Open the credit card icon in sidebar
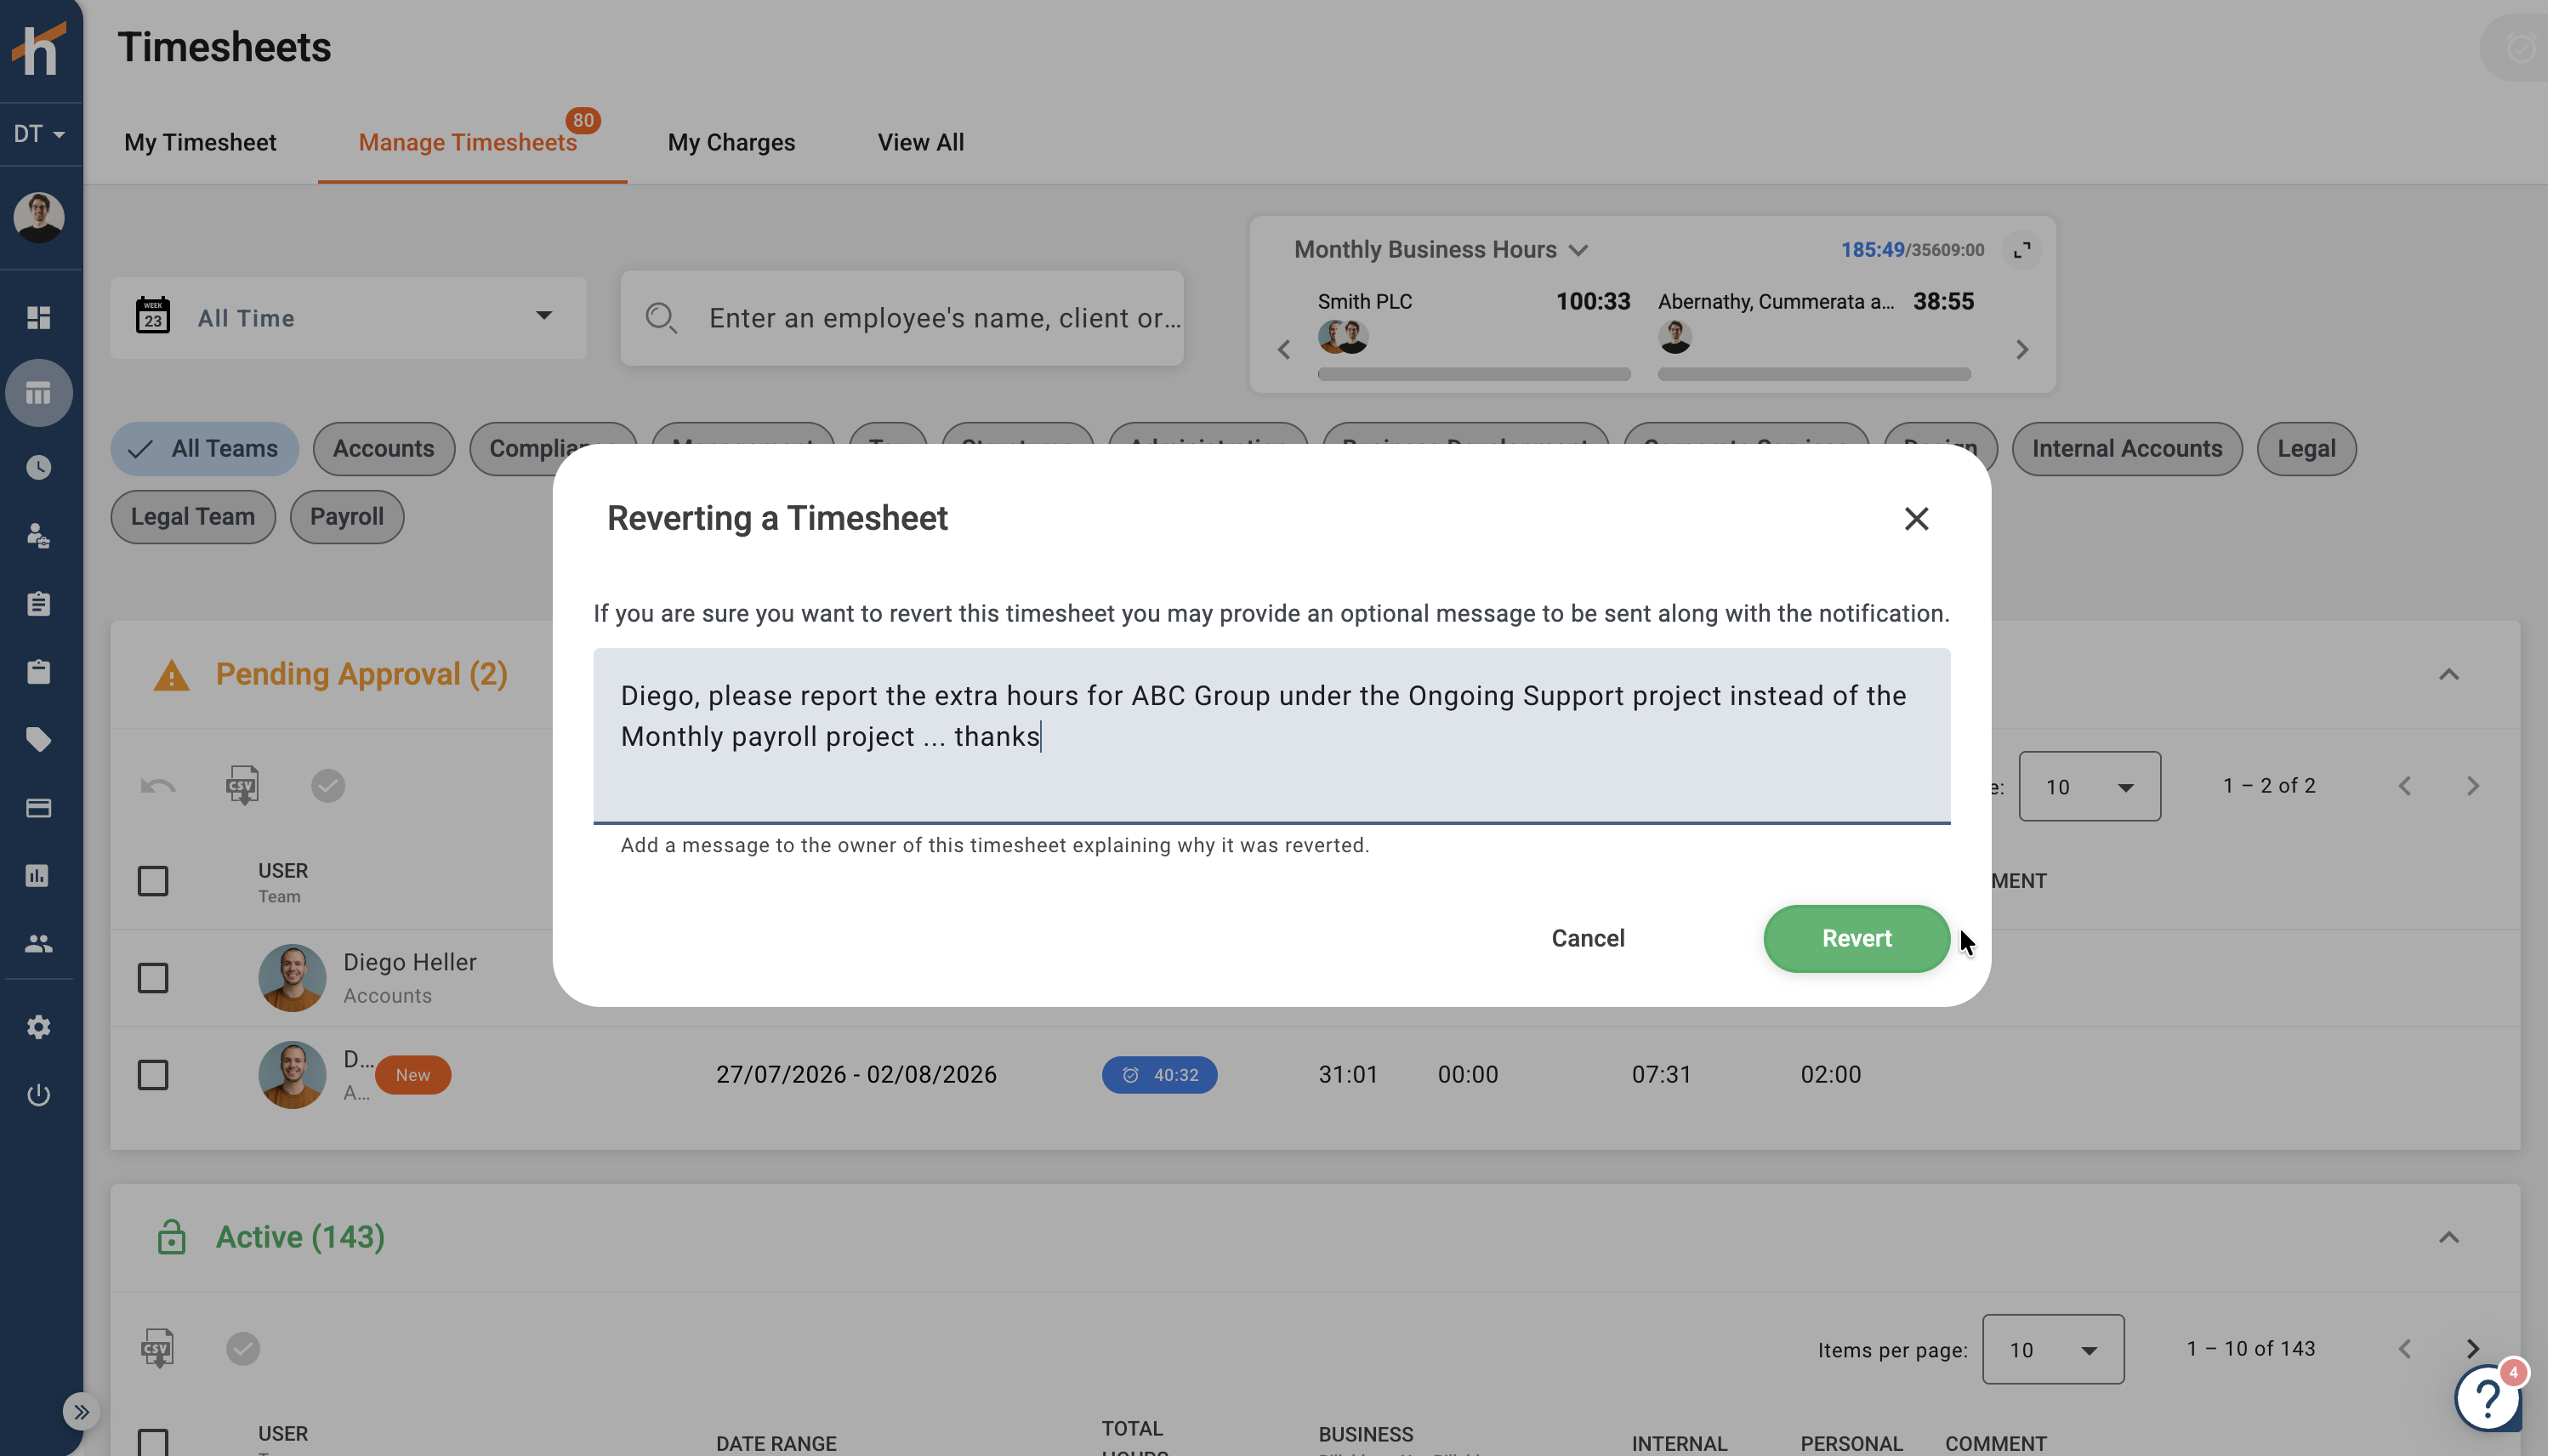Viewport: 2553px width, 1456px height. tap(39, 808)
